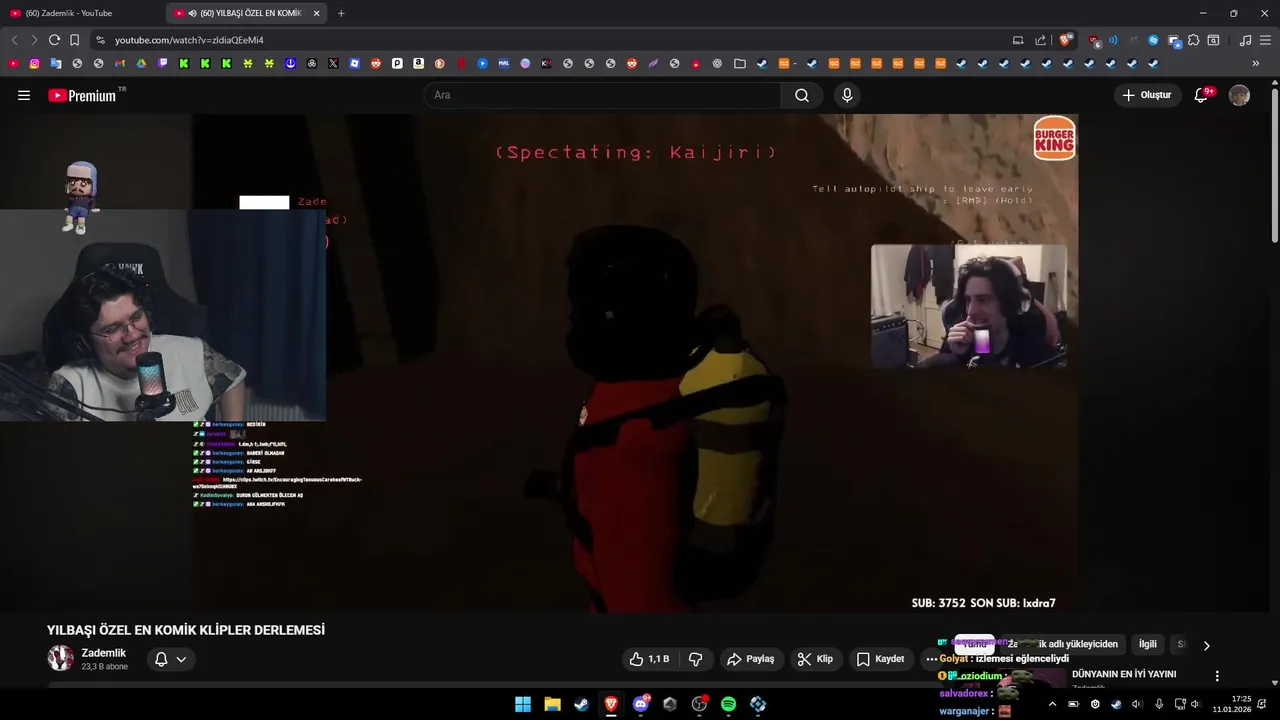Open the bookmarks folder icon
Screen dimensions: 1280x720
(740, 63)
